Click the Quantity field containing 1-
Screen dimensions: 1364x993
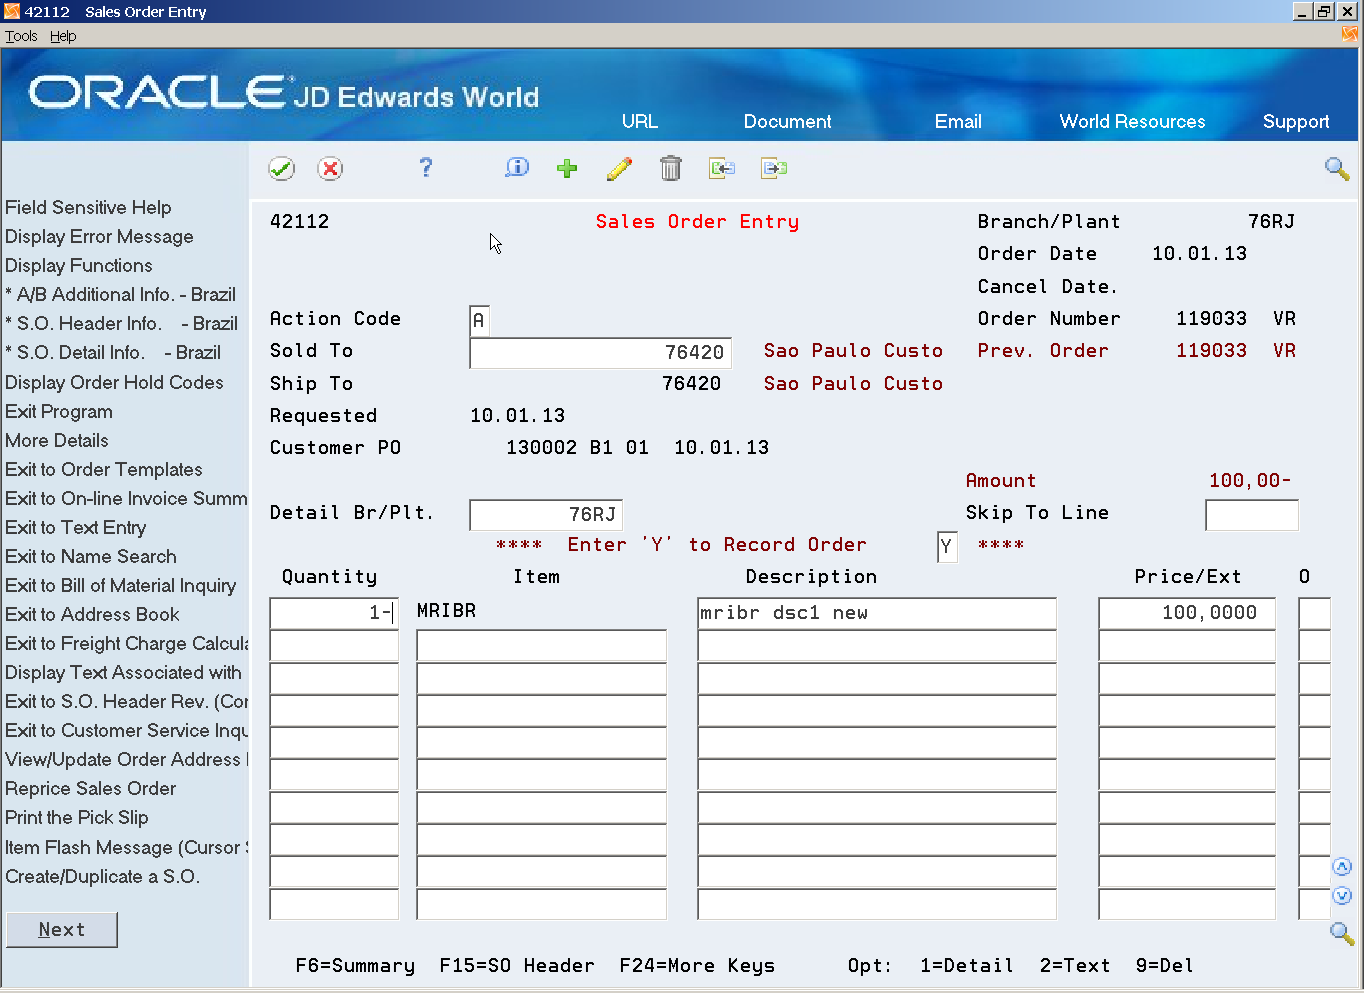[x=334, y=613]
